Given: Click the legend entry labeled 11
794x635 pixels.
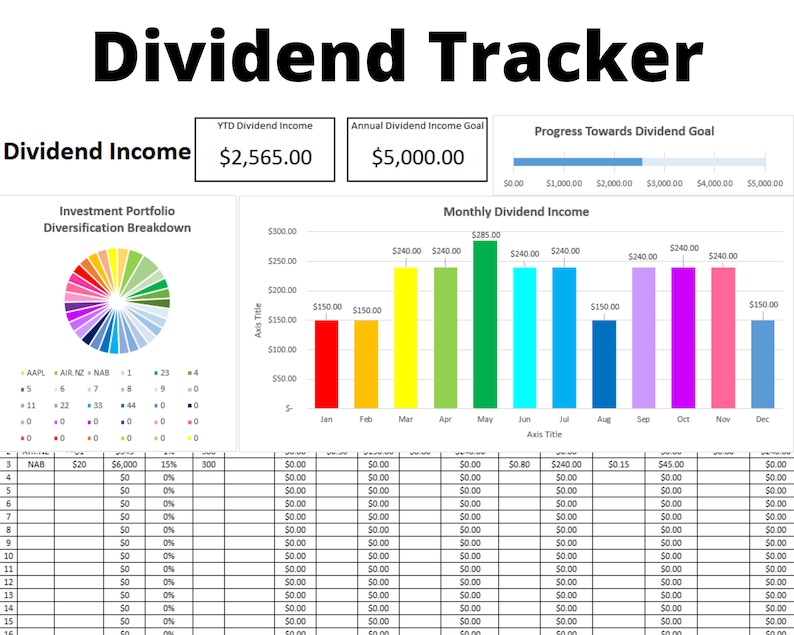Looking at the screenshot, I should point(28,405).
